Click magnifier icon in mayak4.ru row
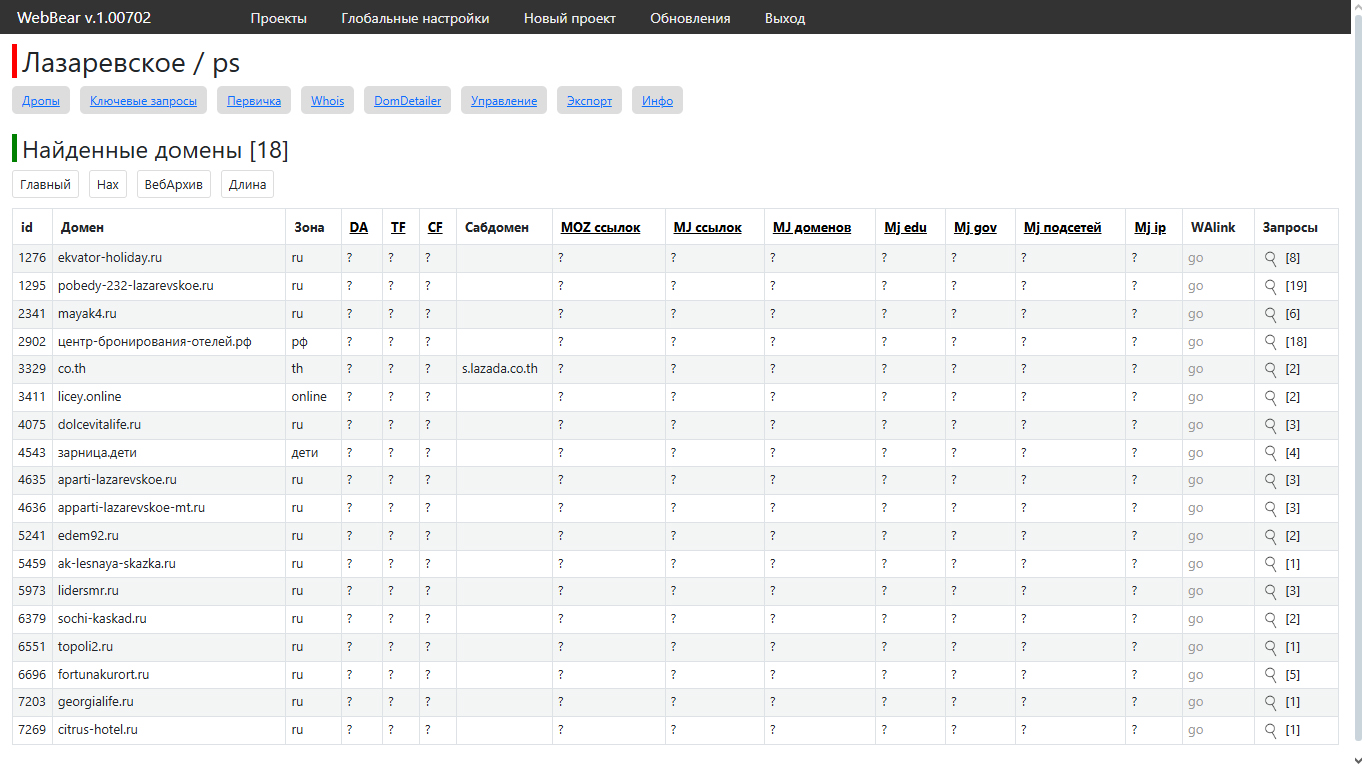This screenshot has height=768, width=1366. point(1271,314)
